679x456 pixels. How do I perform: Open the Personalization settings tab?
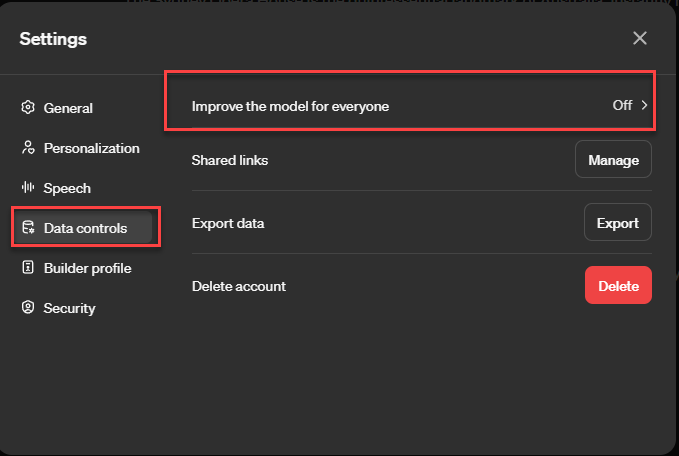(91, 148)
